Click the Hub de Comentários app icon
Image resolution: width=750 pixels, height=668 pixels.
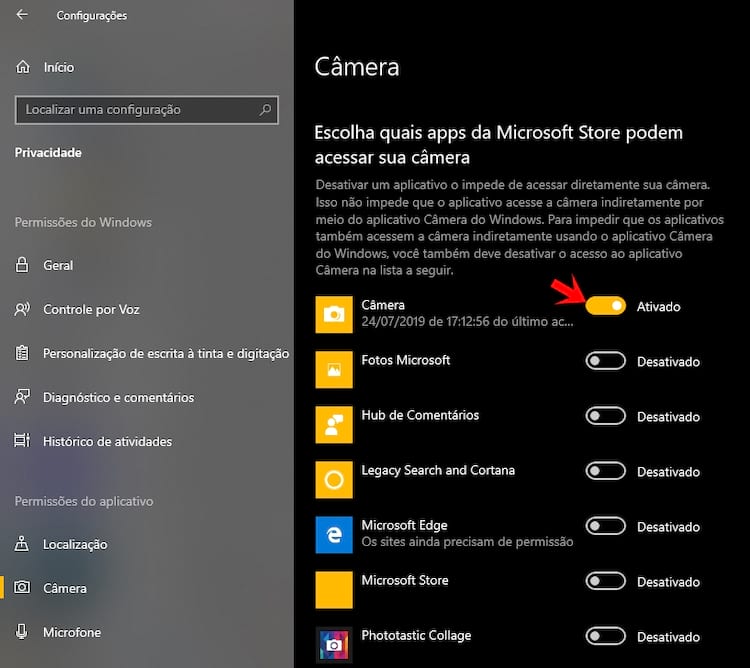pyautogui.click(x=334, y=424)
